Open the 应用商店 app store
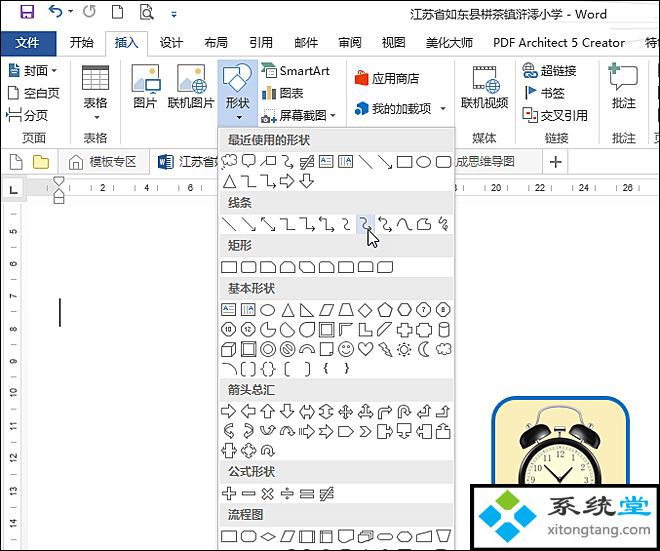 click(387, 78)
